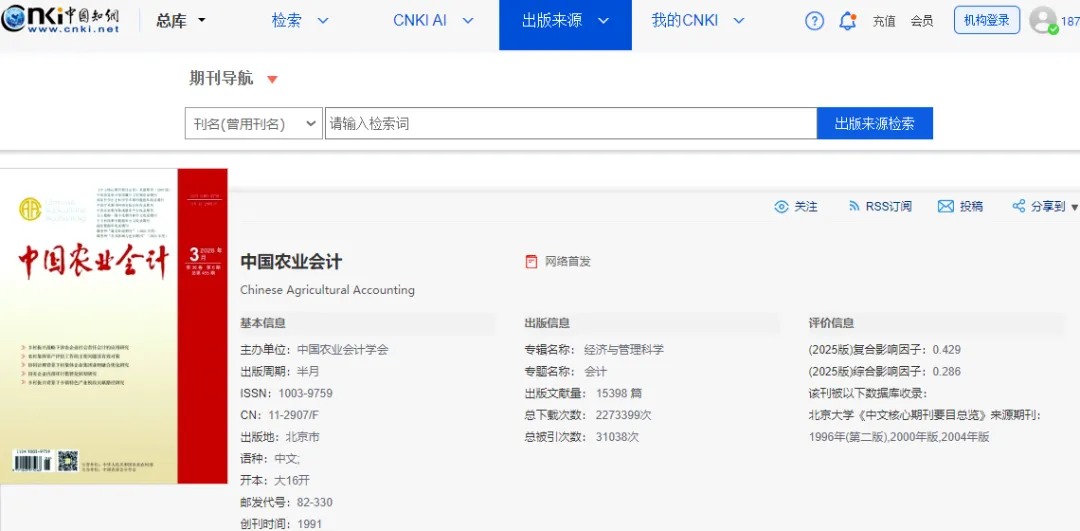This screenshot has width=1080, height=531.
Task: Click the 期刊导航 heading
Action: [221, 79]
